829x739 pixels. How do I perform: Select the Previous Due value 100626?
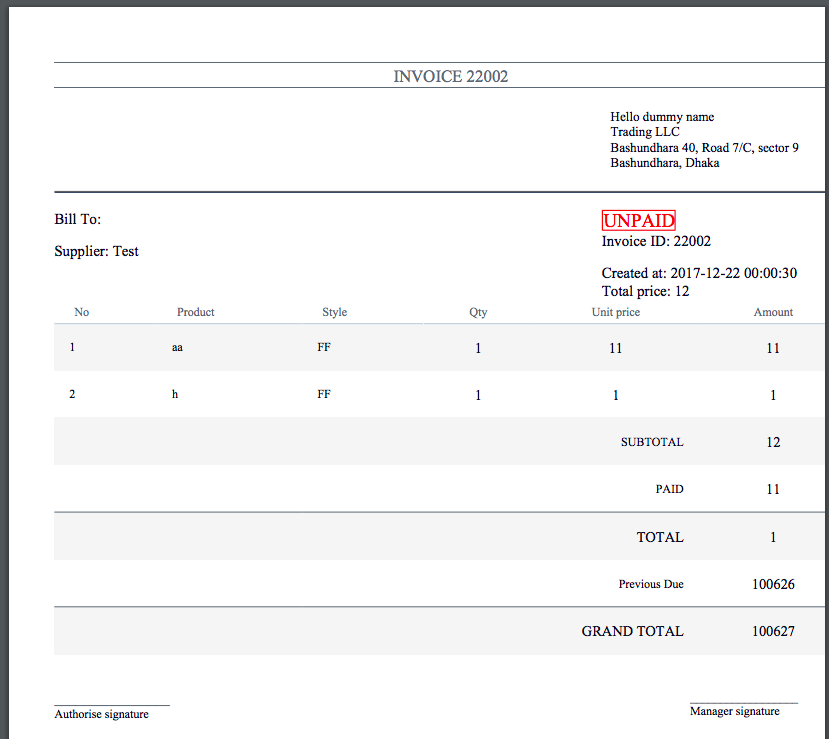pos(773,584)
